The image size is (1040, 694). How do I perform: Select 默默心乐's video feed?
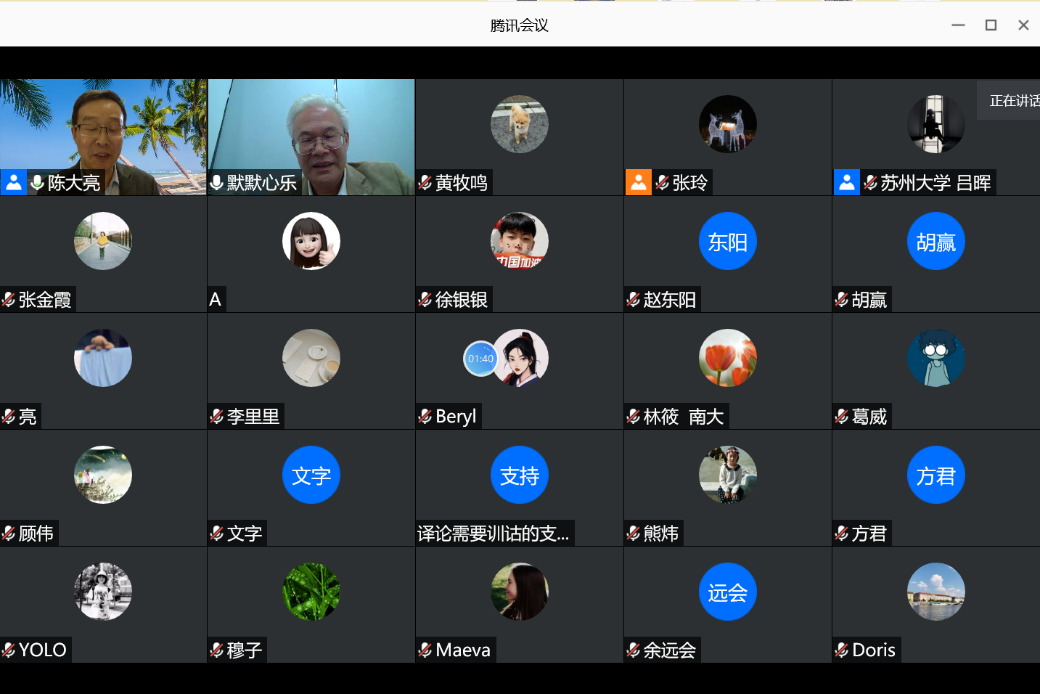tap(311, 130)
